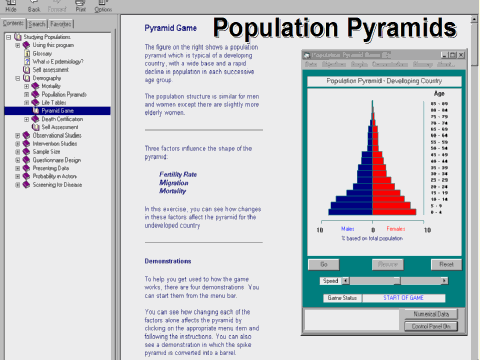Collapse the Demography tree node
Image resolution: width=480 pixels, height=360 pixels.
click(x=18, y=78)
